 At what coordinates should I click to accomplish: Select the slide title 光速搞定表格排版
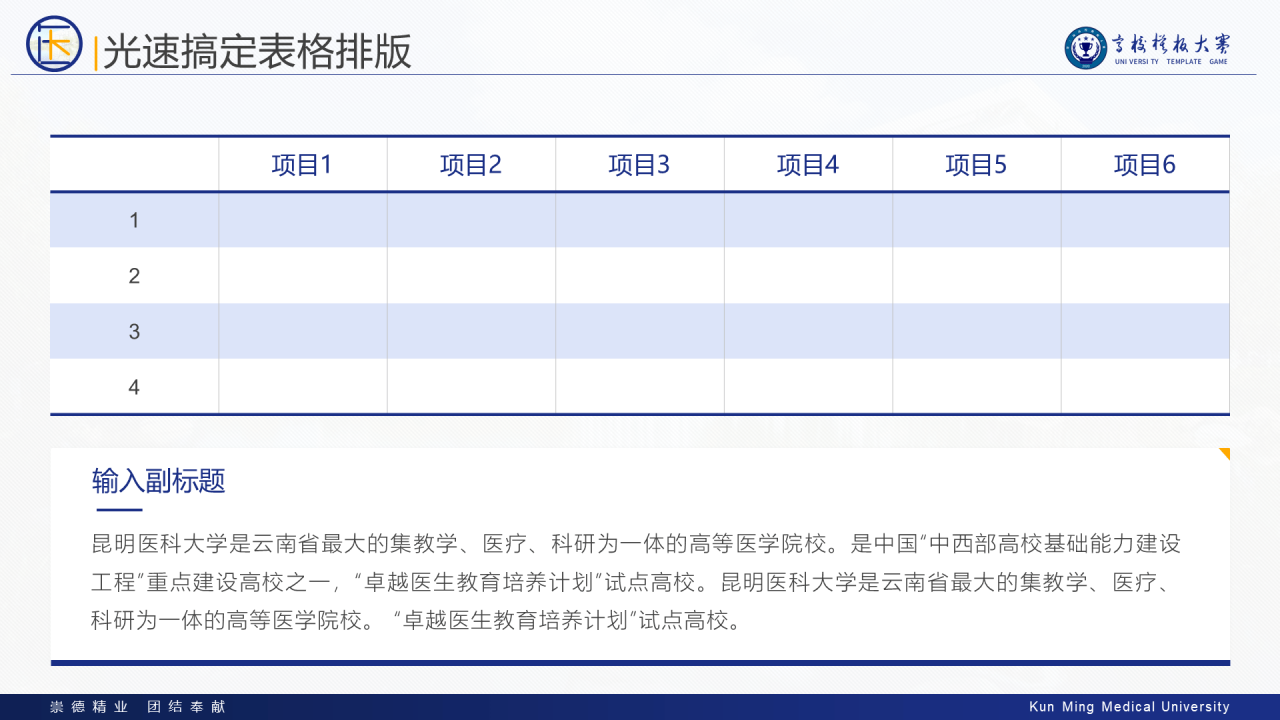click(x=257, y=51)
